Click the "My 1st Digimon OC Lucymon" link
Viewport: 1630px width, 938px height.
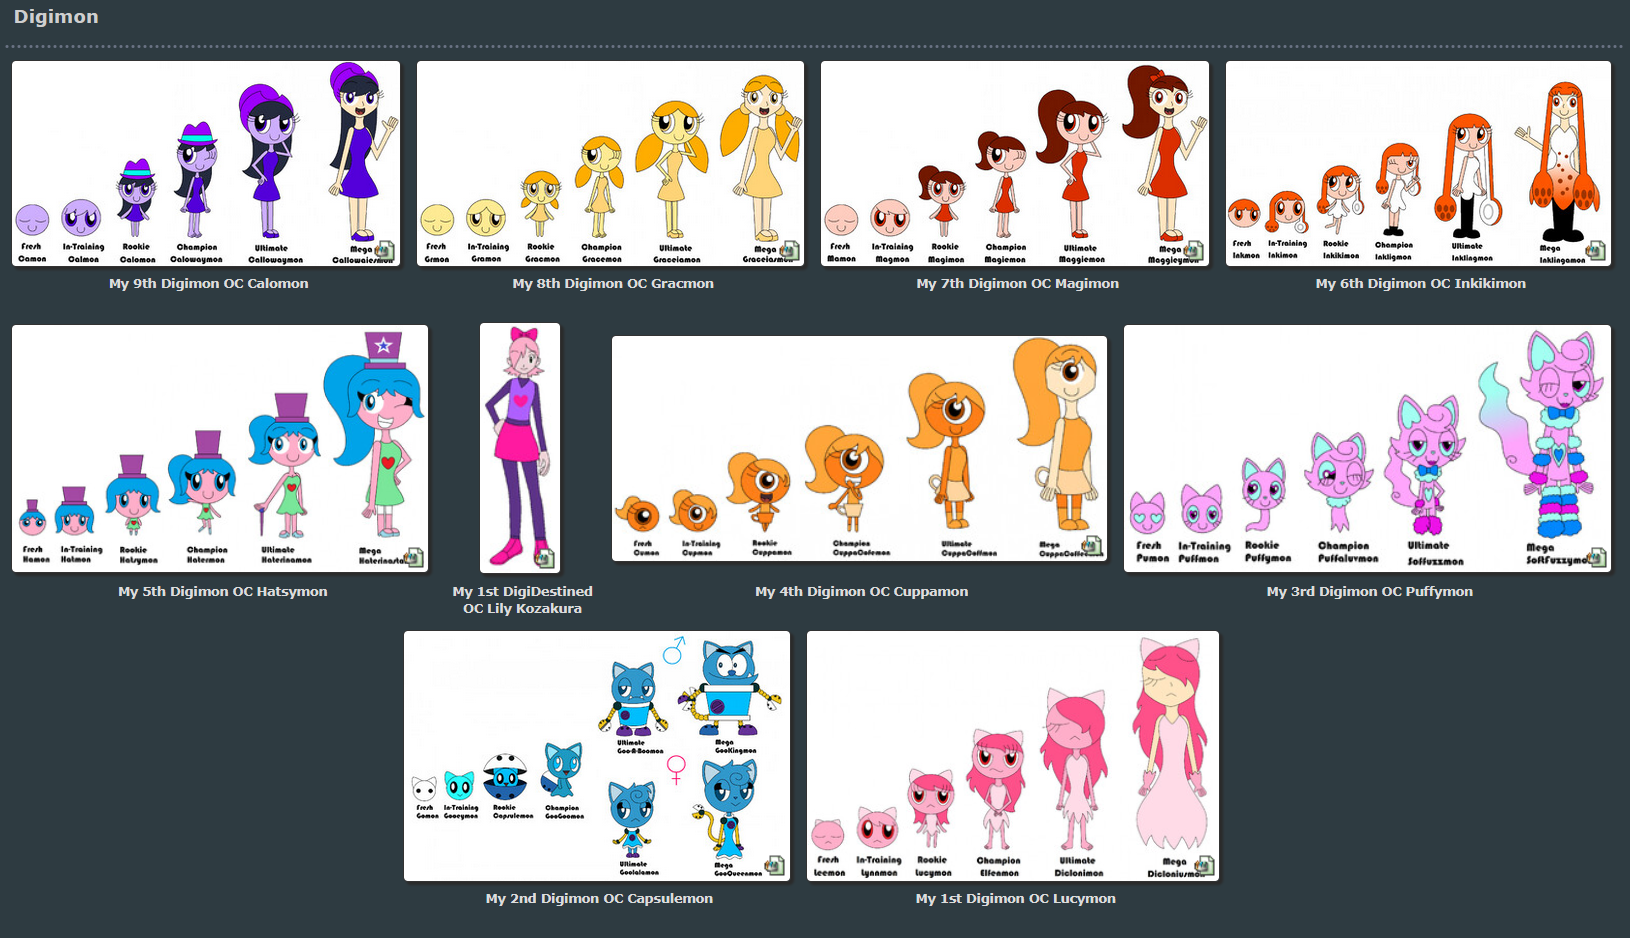pos(1016,899)
